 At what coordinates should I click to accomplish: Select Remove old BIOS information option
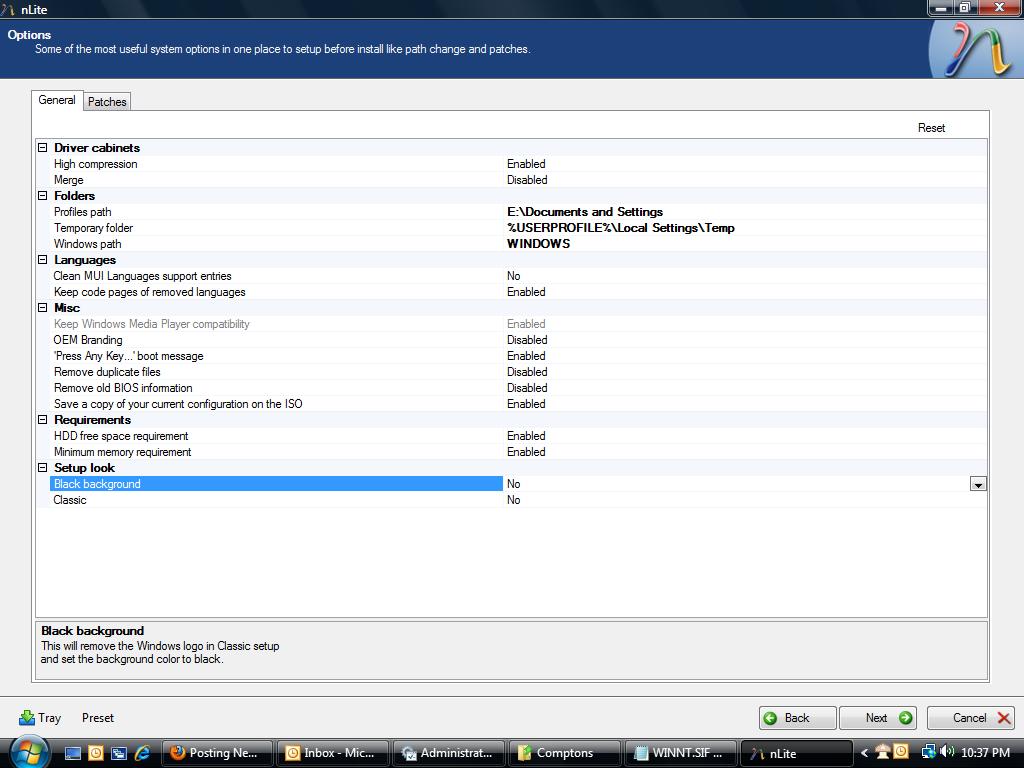[x=519, y=388]
